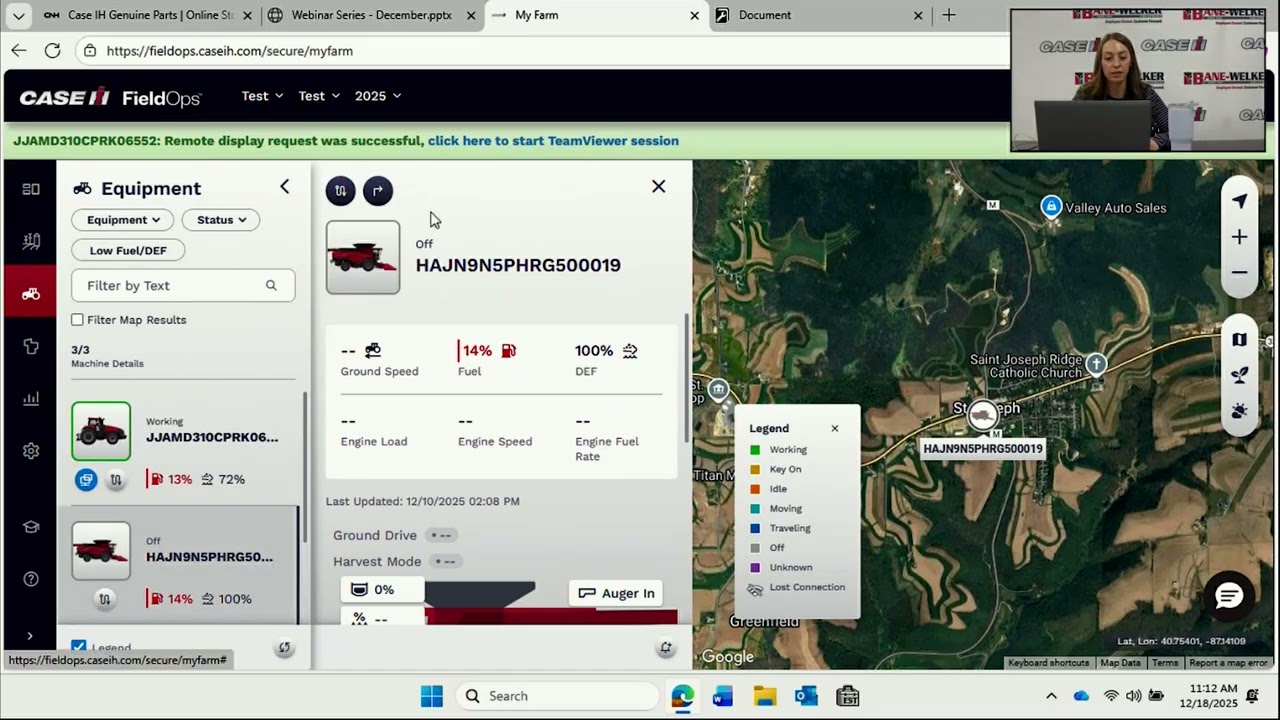Open the chat support bubble
This screenshot has width=1280, height=720.
[x=1228, y=597]
